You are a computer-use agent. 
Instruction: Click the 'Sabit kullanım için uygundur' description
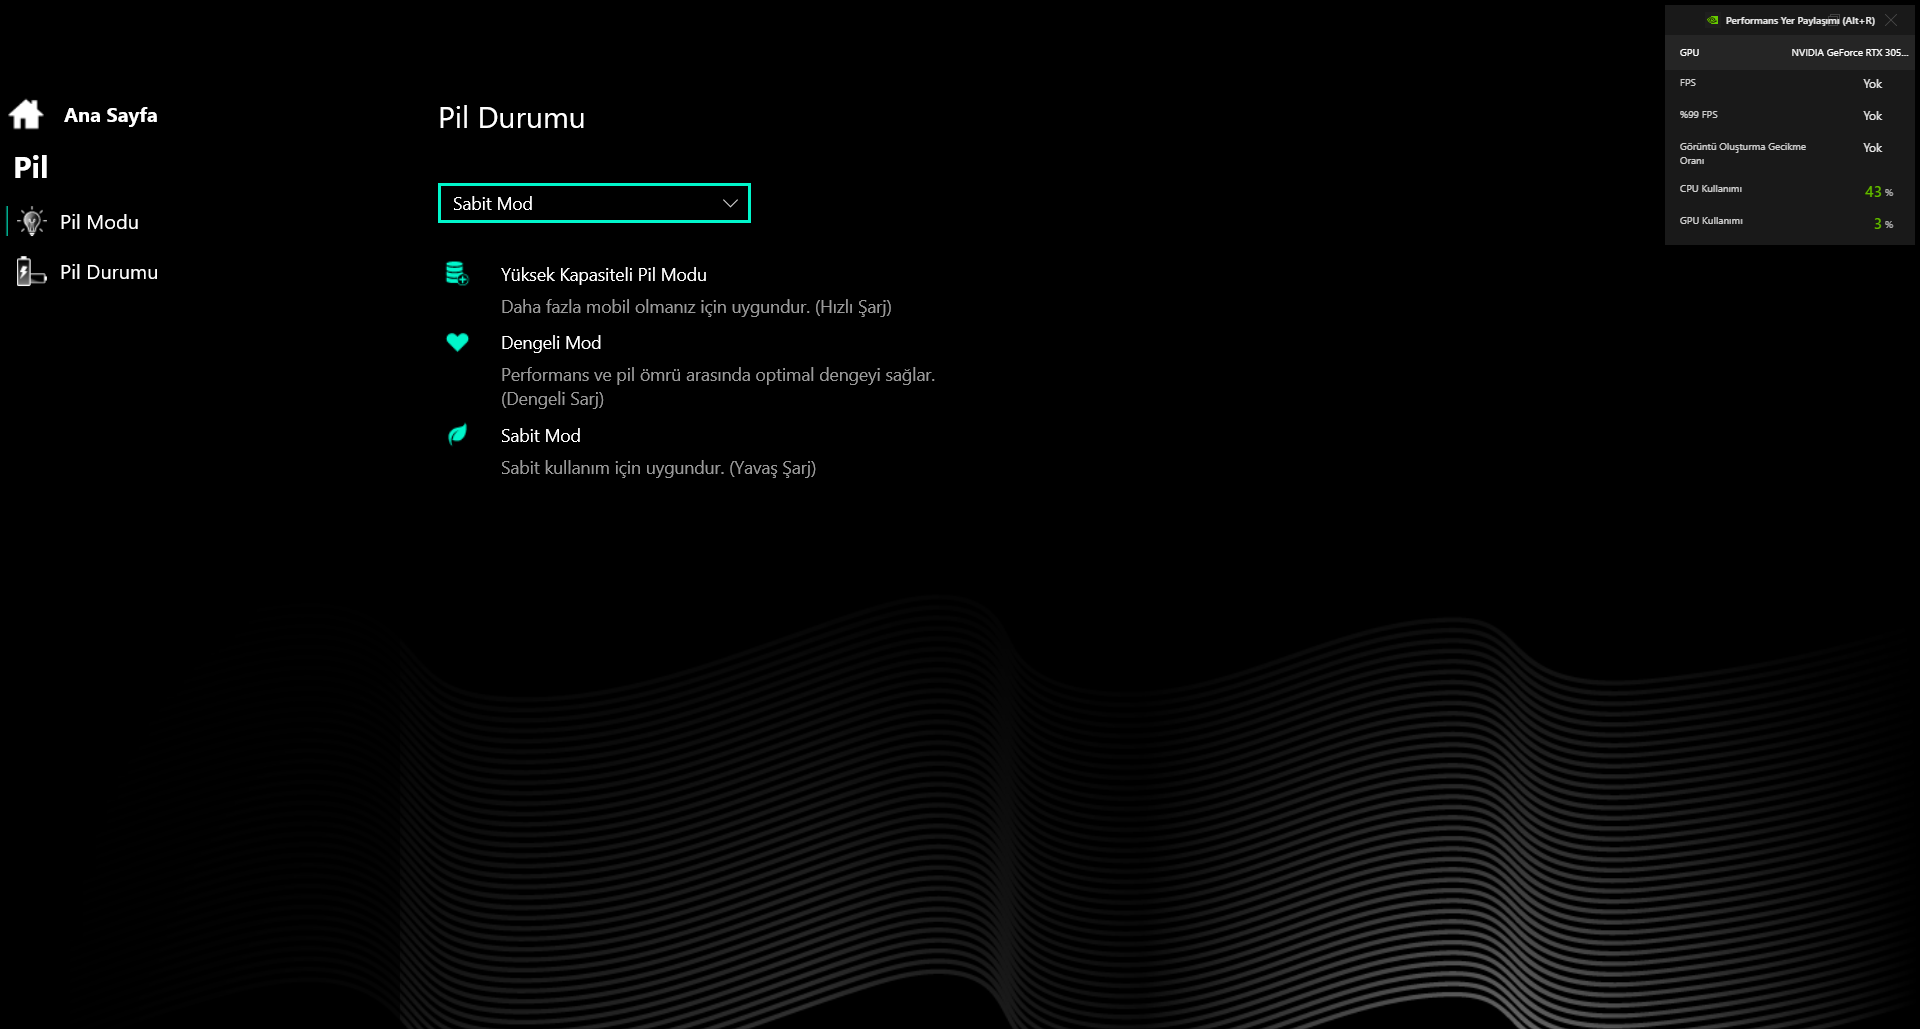pos(658,468)
